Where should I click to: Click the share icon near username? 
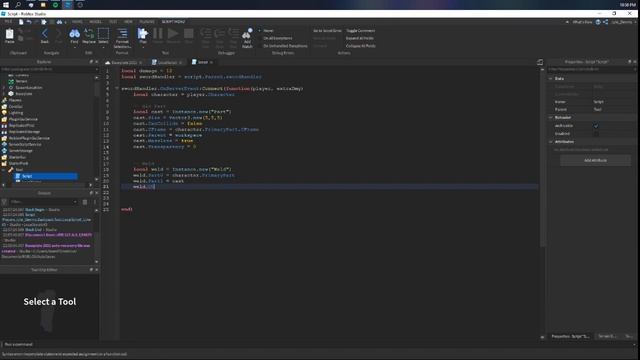pyautogui.click(x=605, y=22)
